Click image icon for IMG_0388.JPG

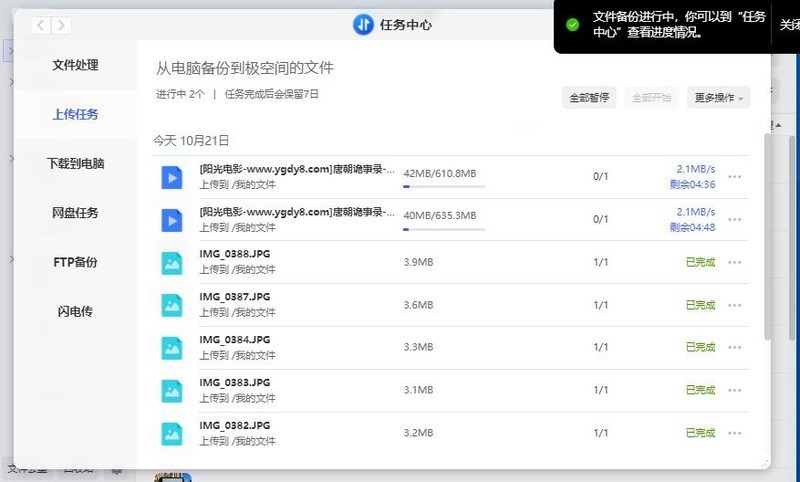[172, 263]
